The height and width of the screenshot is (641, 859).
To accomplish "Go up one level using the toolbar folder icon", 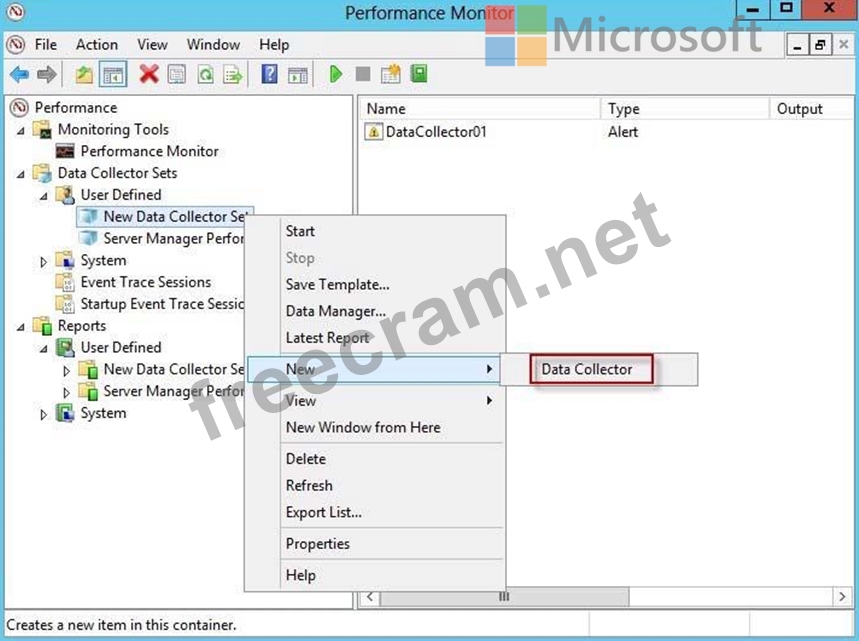I will coord(84,74).
